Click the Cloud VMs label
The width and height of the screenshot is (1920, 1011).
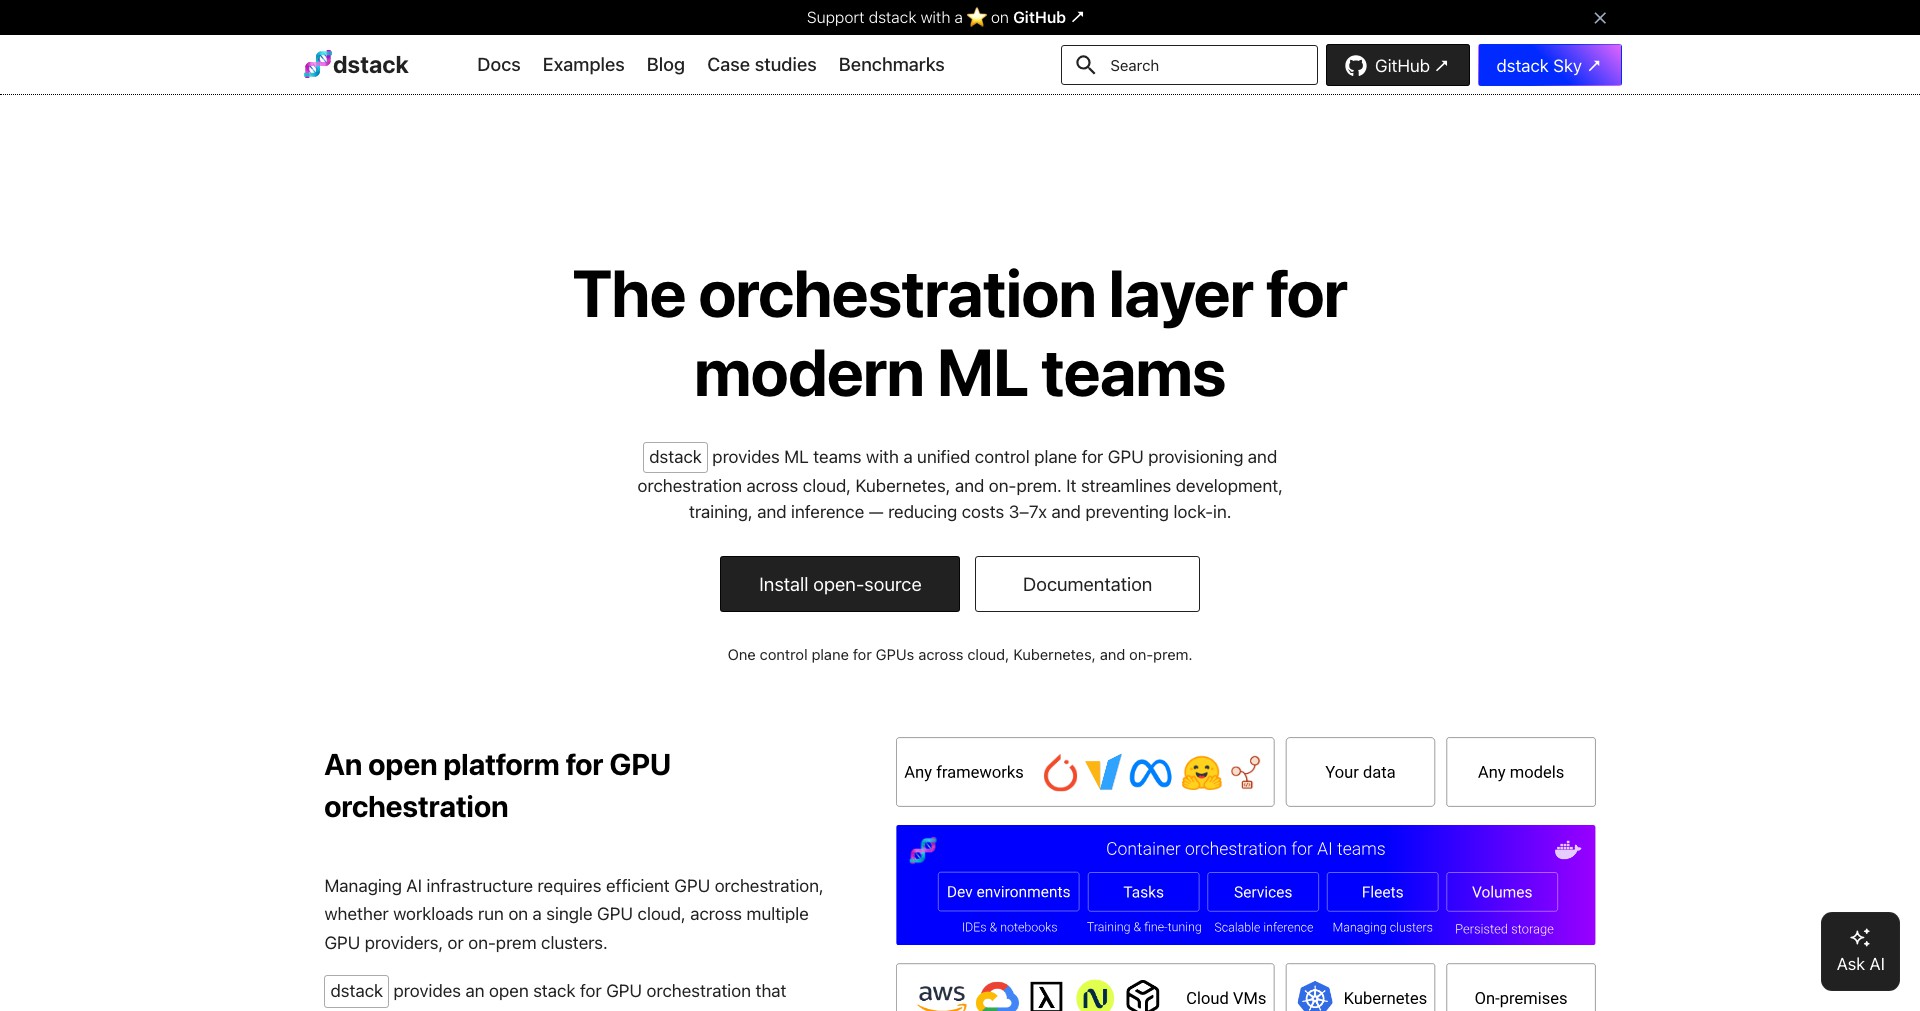point(1226,998)
